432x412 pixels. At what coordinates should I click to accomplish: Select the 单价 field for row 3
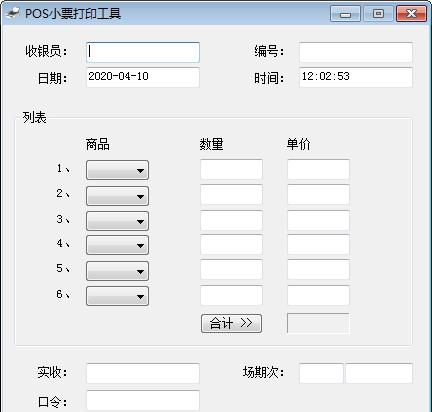coord(318,220)
